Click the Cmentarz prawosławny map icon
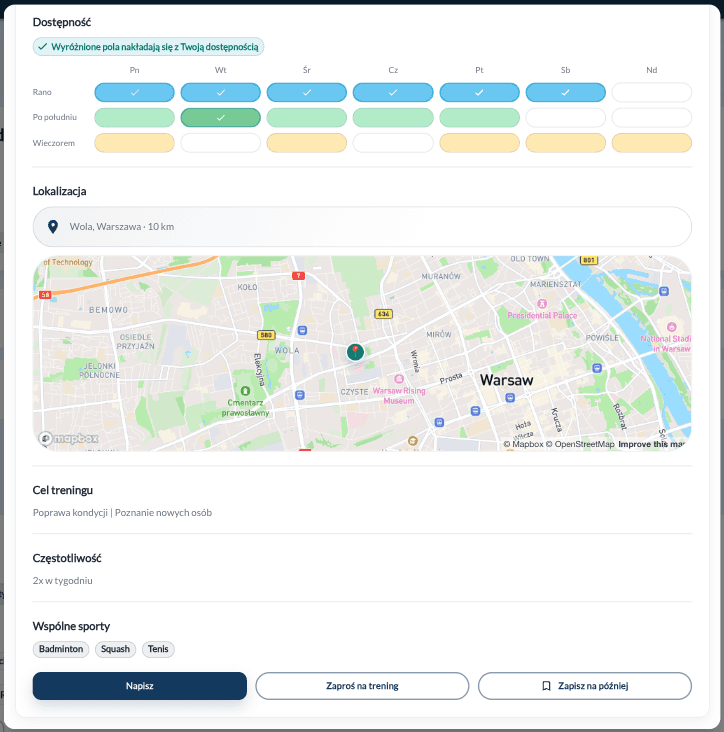The width and height of the screenshot is (724, 732). pyautogui.click(x=245, y=389)
